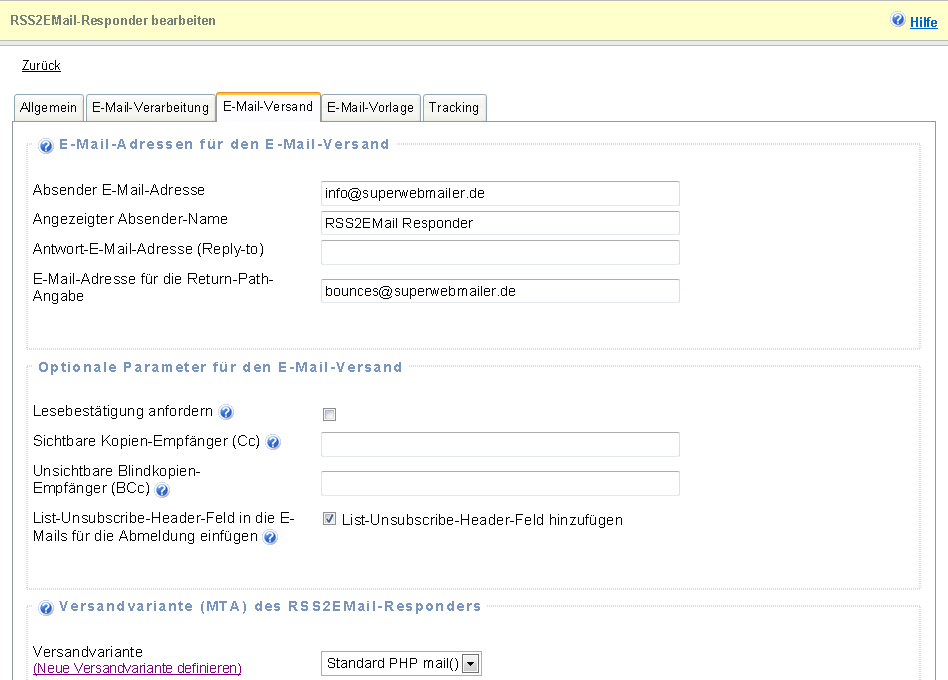Viewport: 948px width, 680px height.
Task: Switch to the Allgemein tab
Action: tap(48, 108)
